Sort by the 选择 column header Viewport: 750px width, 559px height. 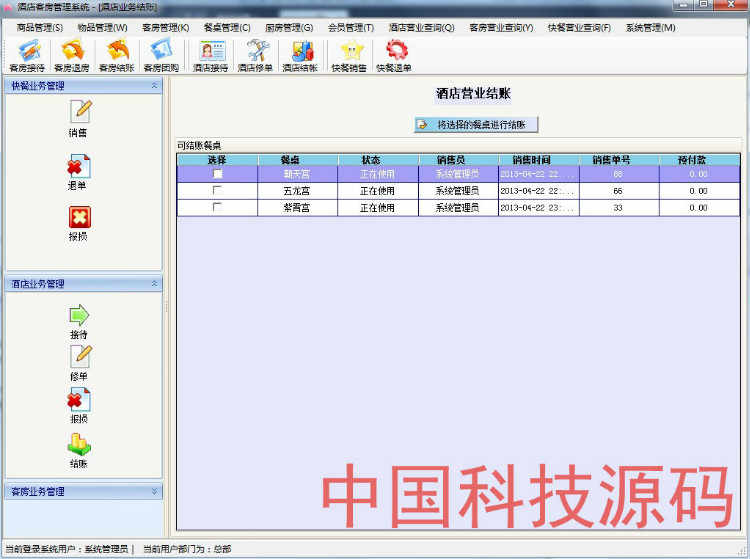[217, 160]
